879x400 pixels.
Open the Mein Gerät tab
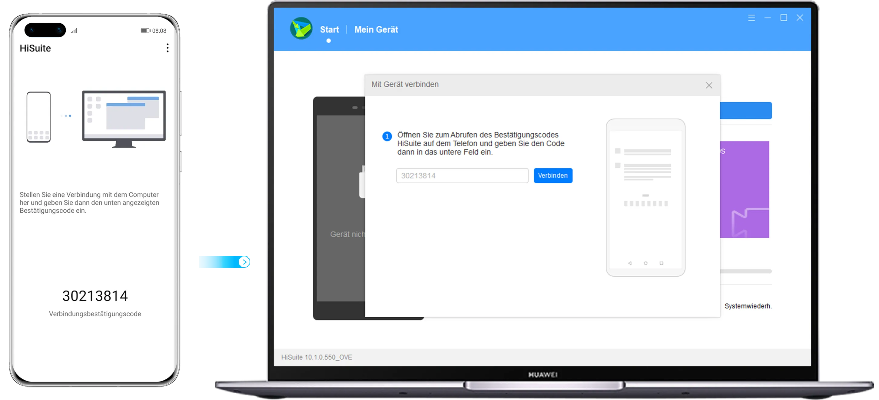pyautogui.click(x=376, y=30)
